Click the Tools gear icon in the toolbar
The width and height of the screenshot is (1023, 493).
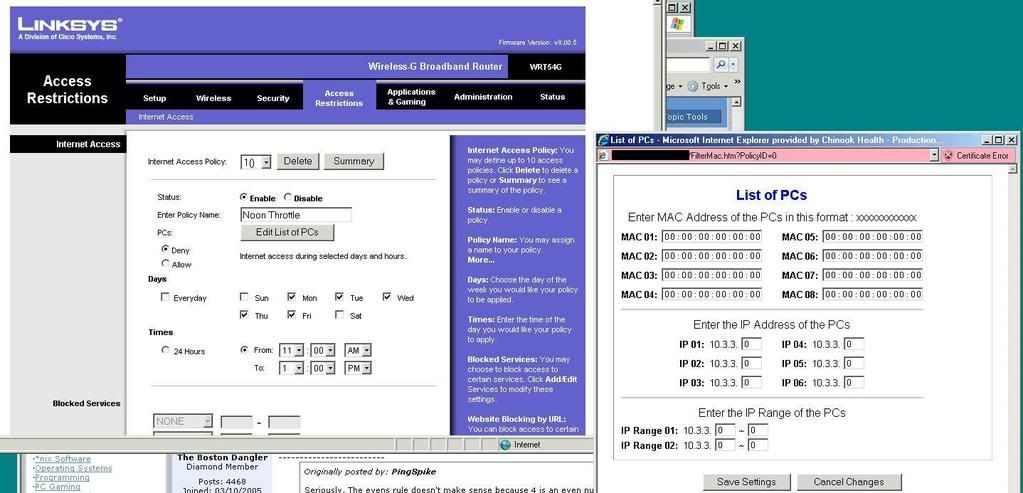pyautogui.click(x=693, y=86)
